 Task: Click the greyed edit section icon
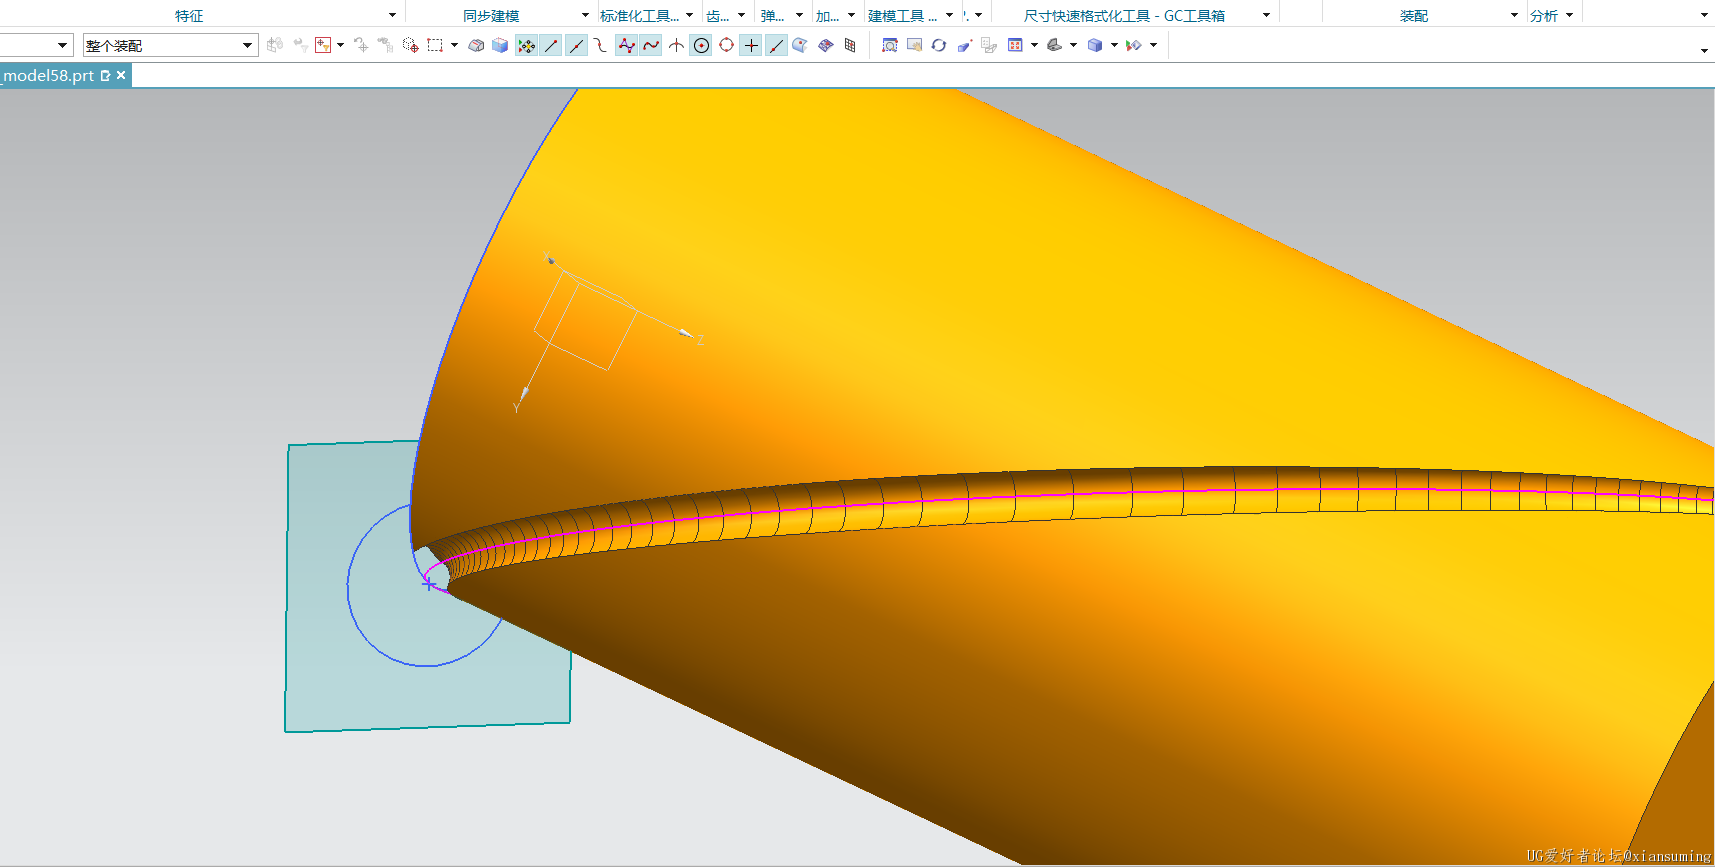coord(989,45)
